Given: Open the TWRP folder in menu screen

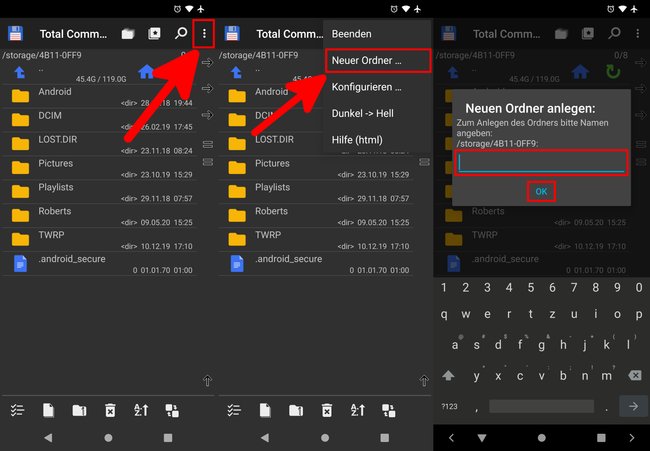Looking at the screenshot, I should click(x=316, y=240).
